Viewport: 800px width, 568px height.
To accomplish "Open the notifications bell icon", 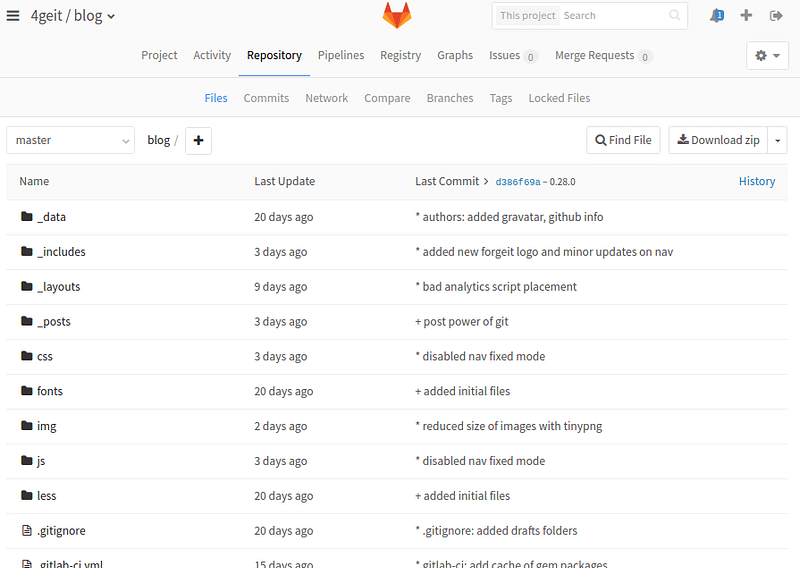I will pyautogui.click(x=717, y=15).
